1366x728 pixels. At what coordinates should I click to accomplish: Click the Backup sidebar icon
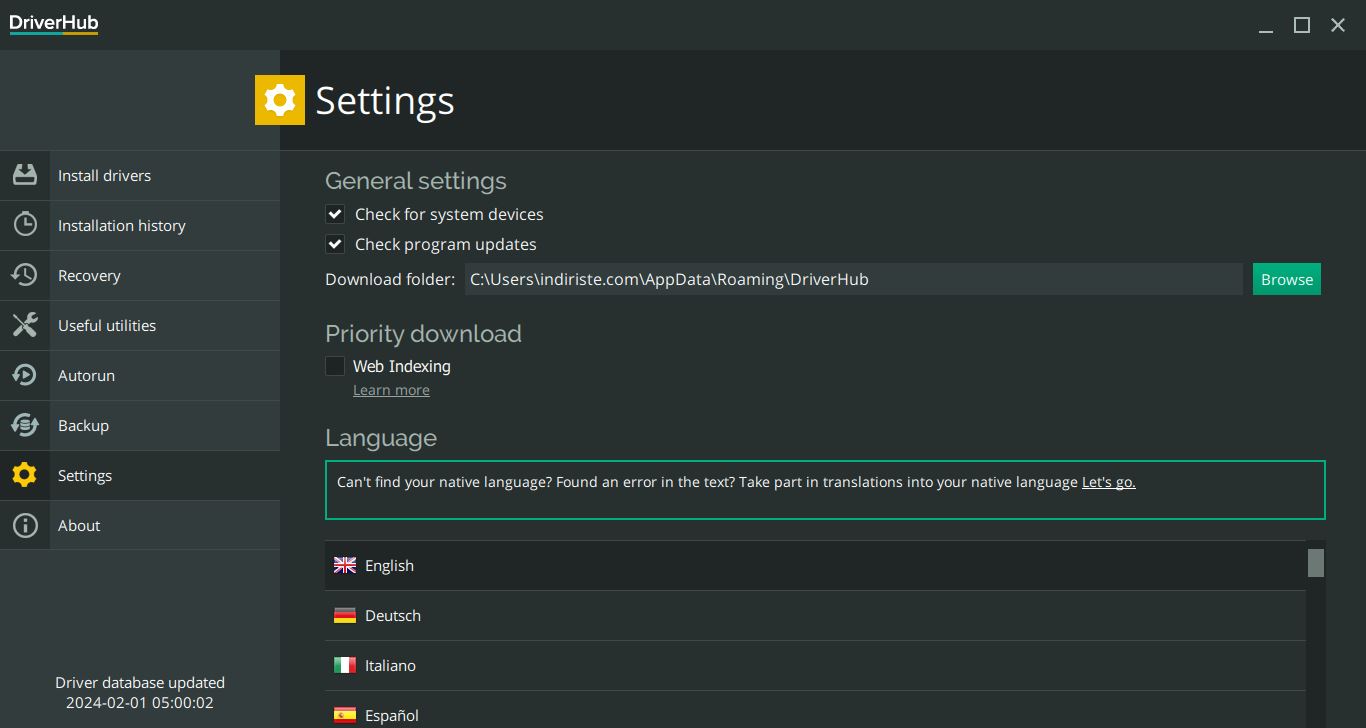[x=25, y=425]
